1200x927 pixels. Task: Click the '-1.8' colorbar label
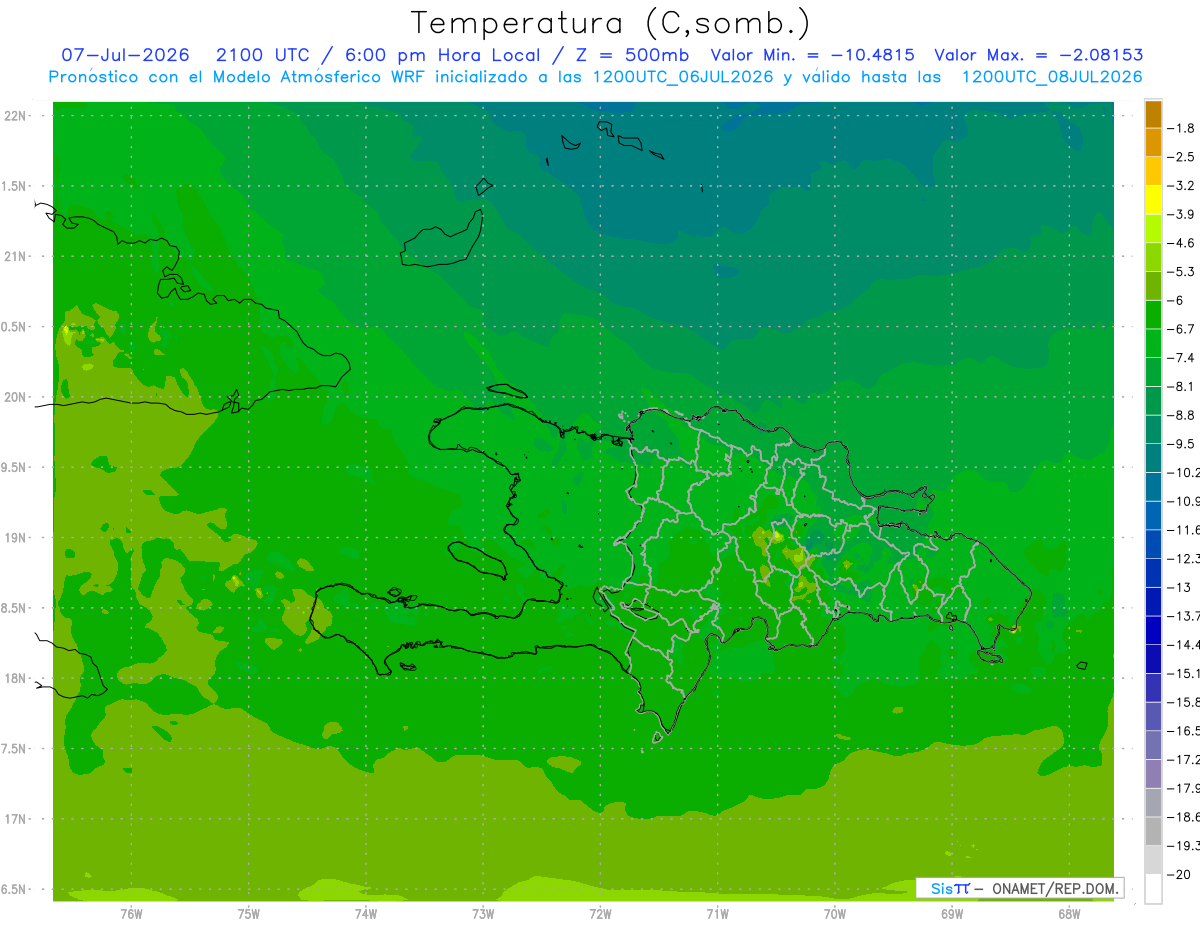1182,128
